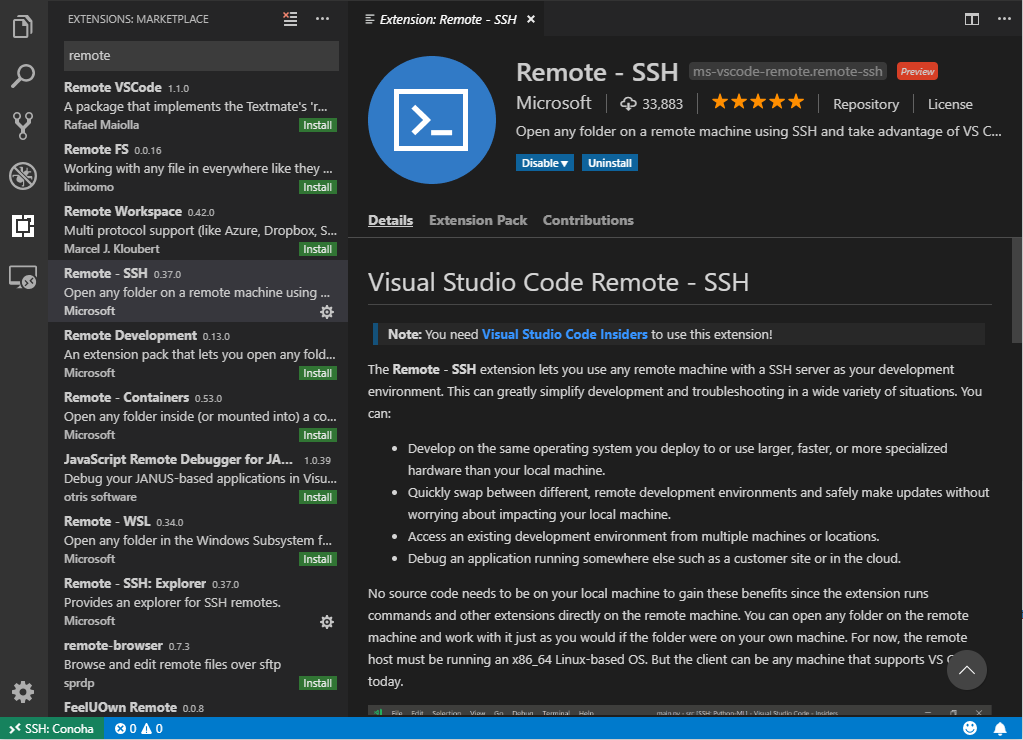The height and width of the screenshot is (740, 1023).
Task: Click the split editor layout icon
Action: coord(971,19)
